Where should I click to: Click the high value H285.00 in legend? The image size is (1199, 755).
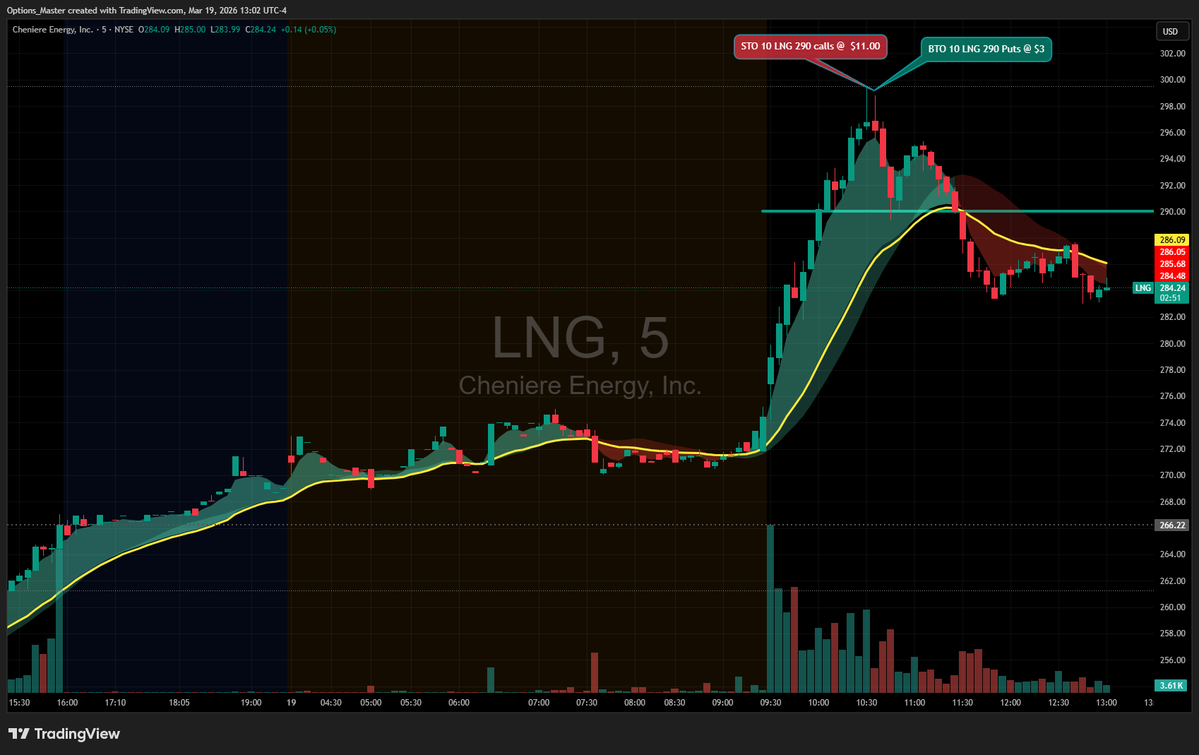coord(190,30)
